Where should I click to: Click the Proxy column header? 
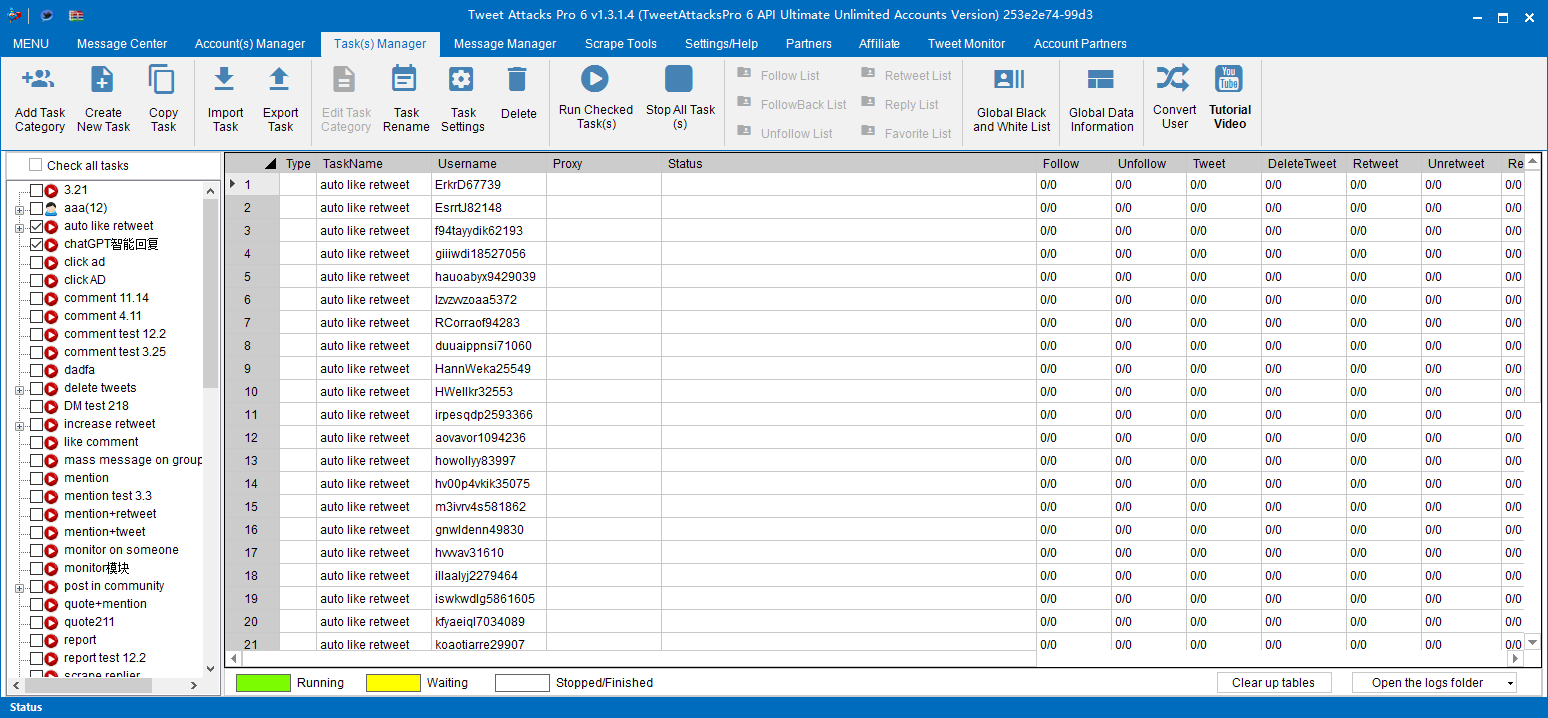(604, 164)
